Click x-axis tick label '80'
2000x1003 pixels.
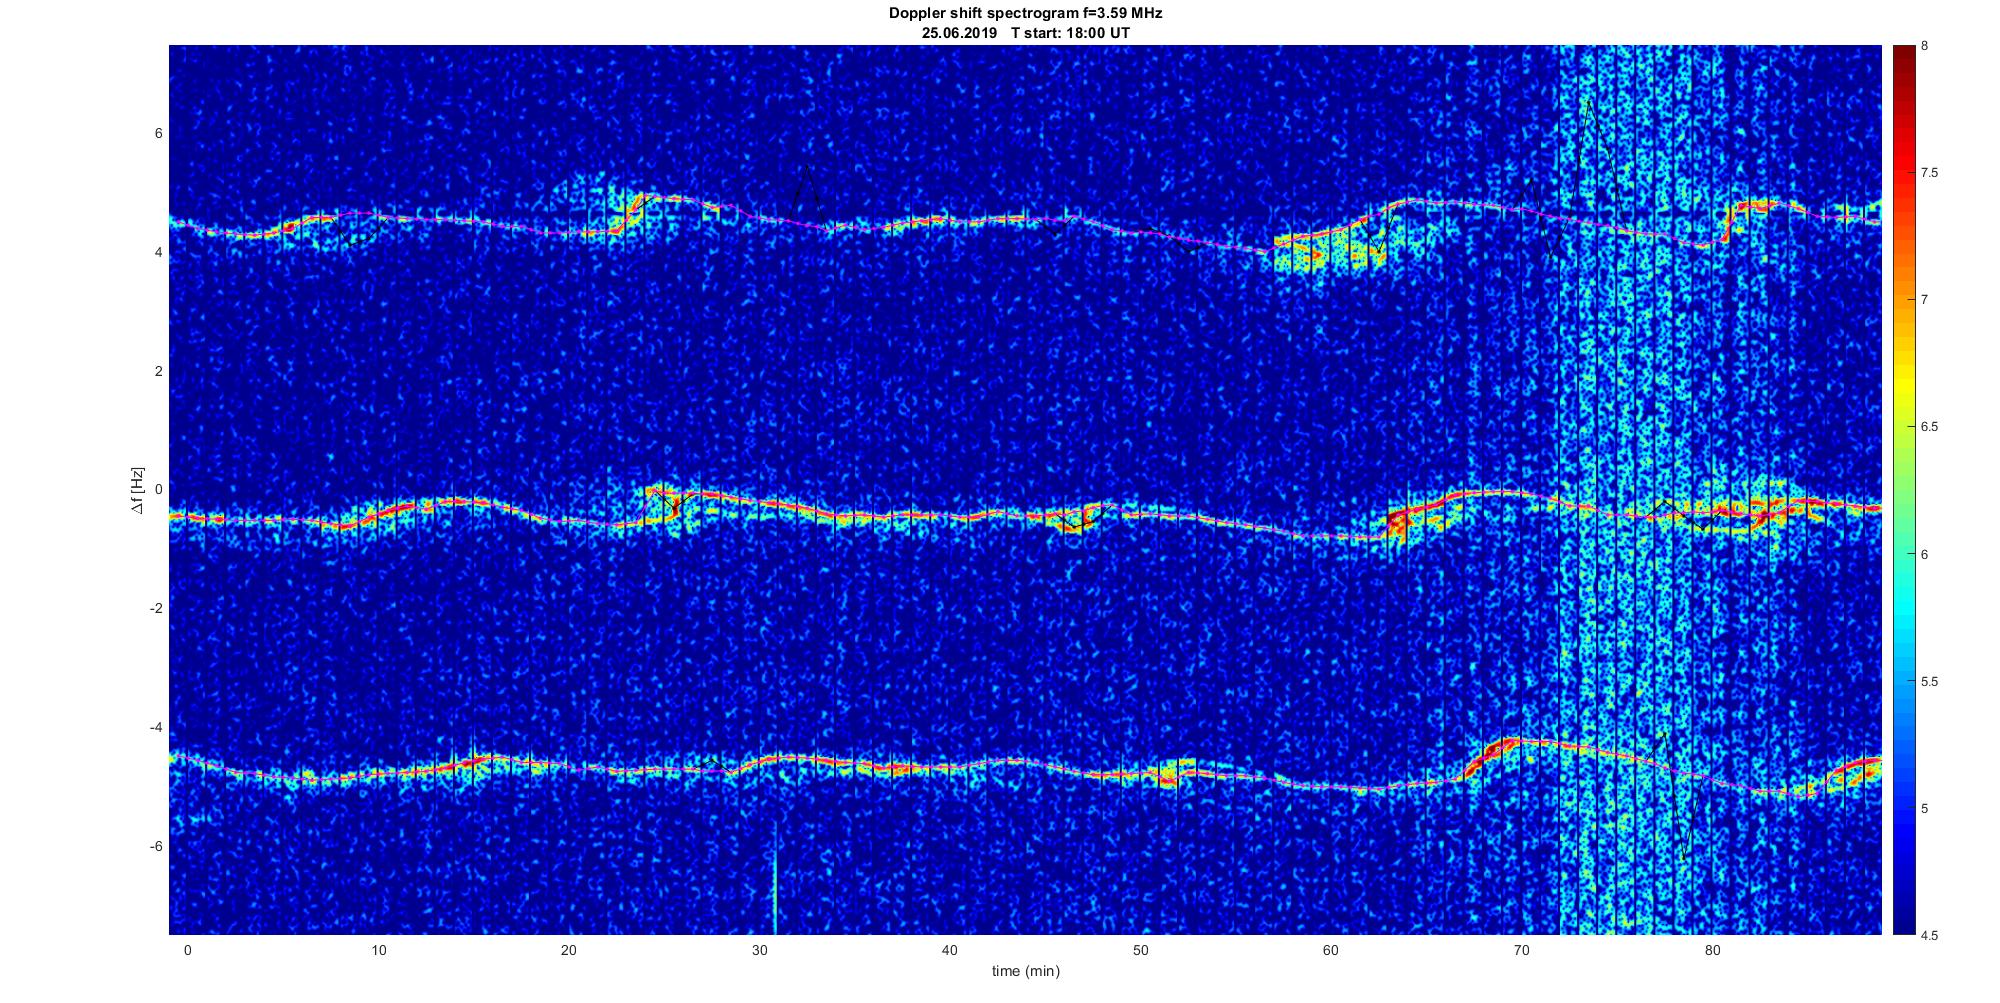click(1713, 950)
